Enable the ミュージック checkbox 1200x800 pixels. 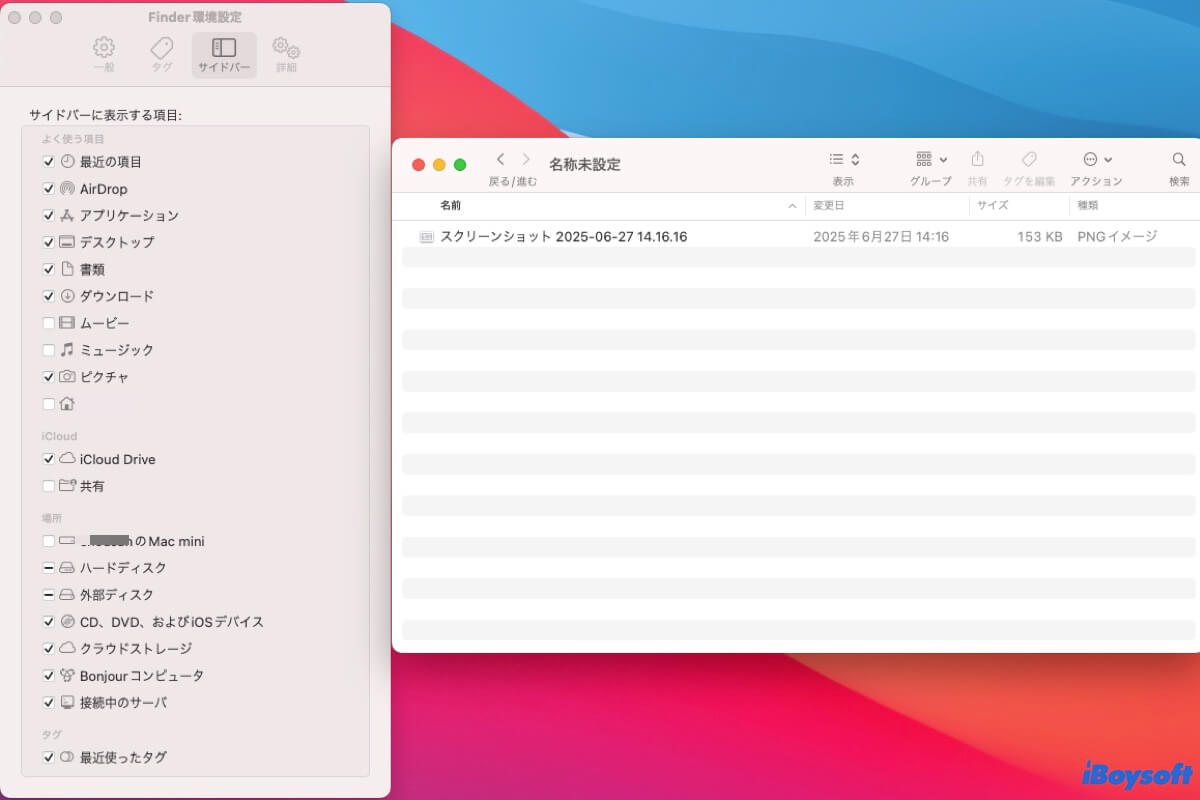[x=49, y=350]
